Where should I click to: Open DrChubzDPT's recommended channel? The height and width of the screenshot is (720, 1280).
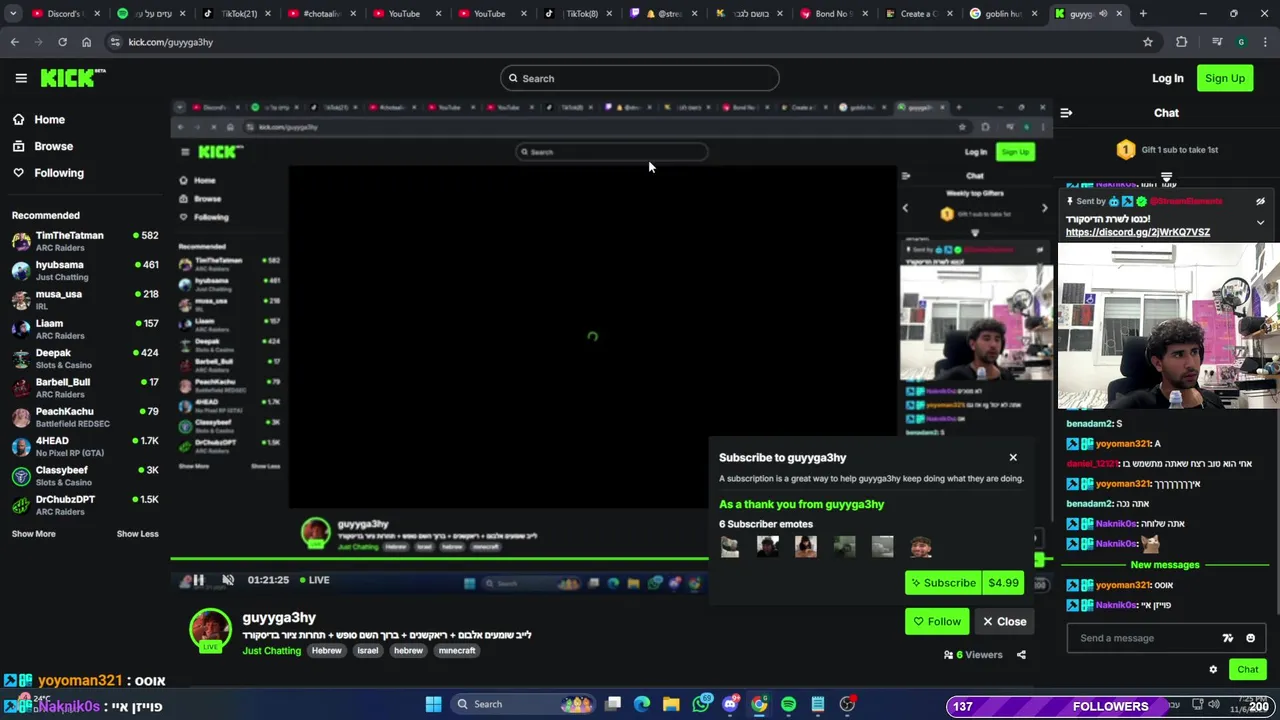tap(85, 505)
